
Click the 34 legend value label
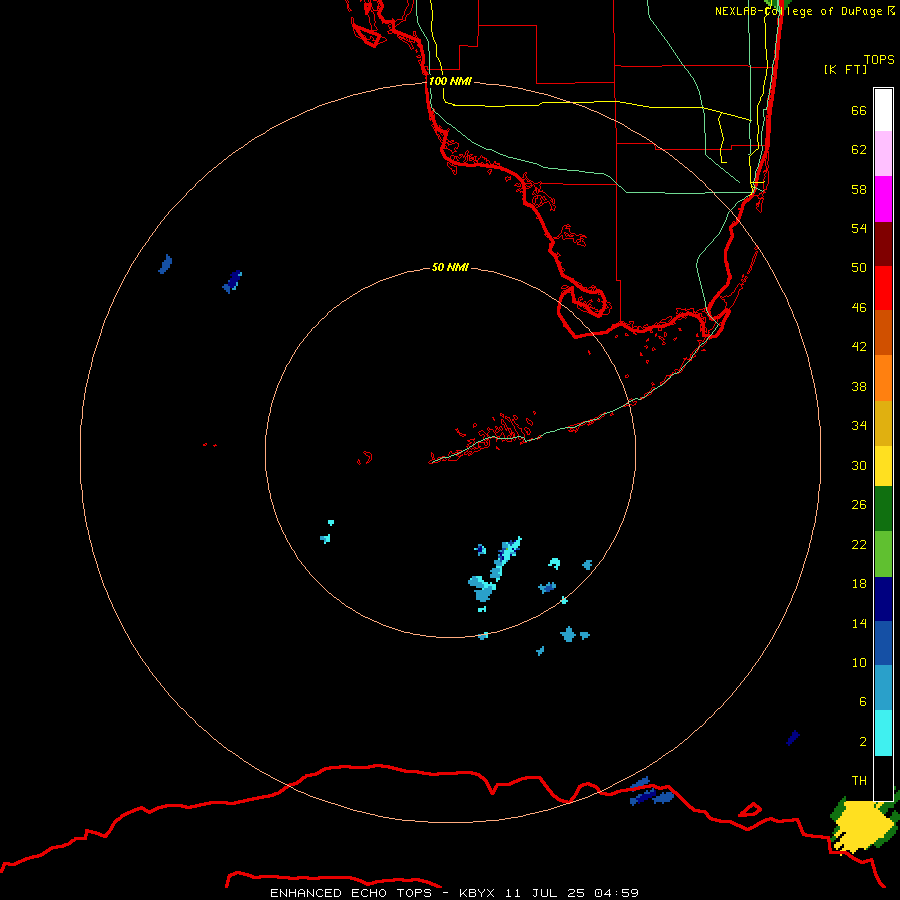[859, 426]
